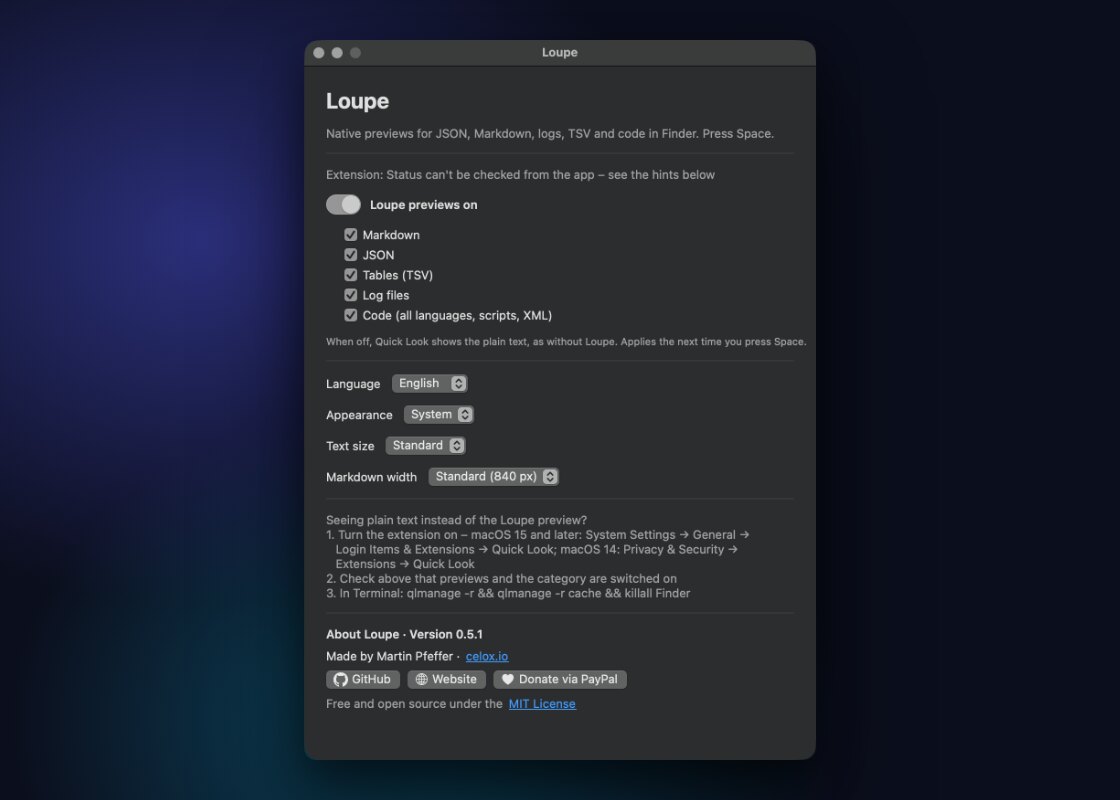Screen dimensions: 1120x800
Task: Open the Text size dropdown
Action: pos(426,446)
